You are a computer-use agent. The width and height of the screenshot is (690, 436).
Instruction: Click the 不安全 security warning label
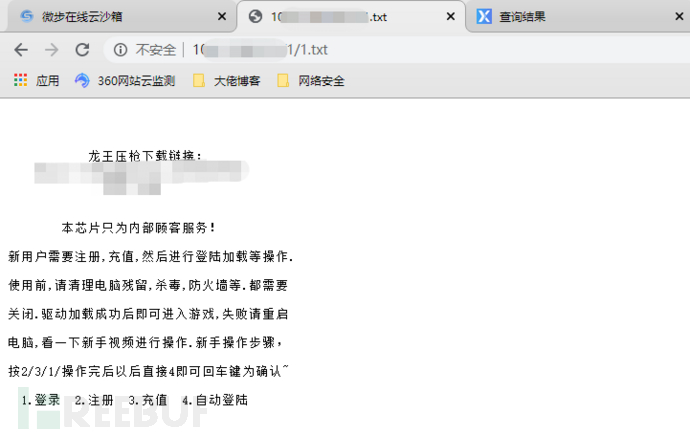pos(156,50)
